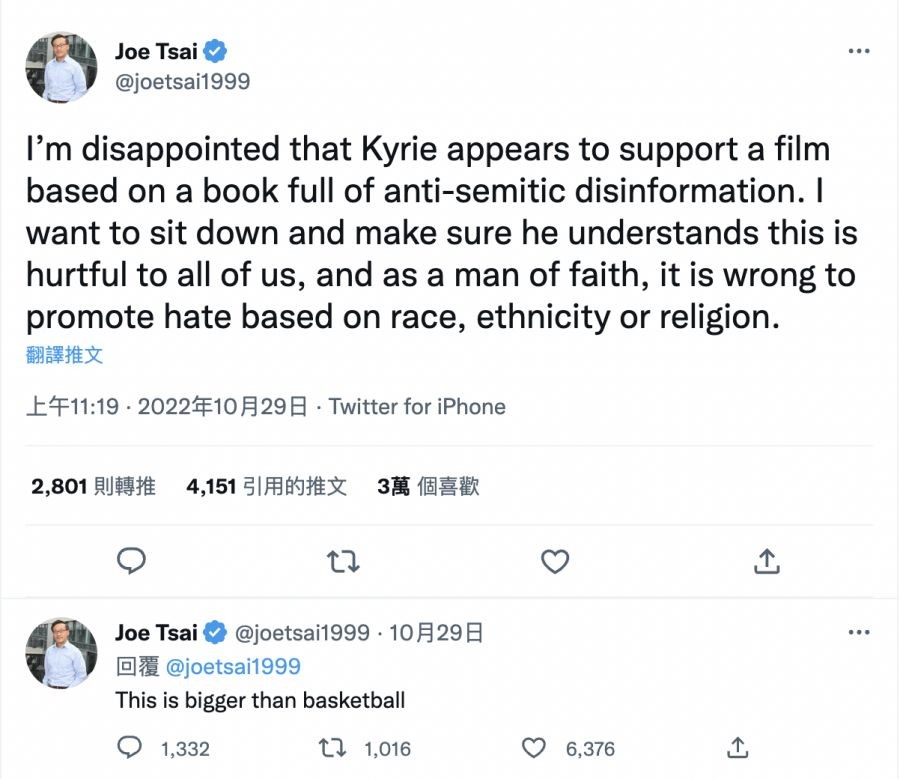The height and width of the screenshot is (779, 900).
Task: View the 2,801 retweets list
Action: pos(93,487)
